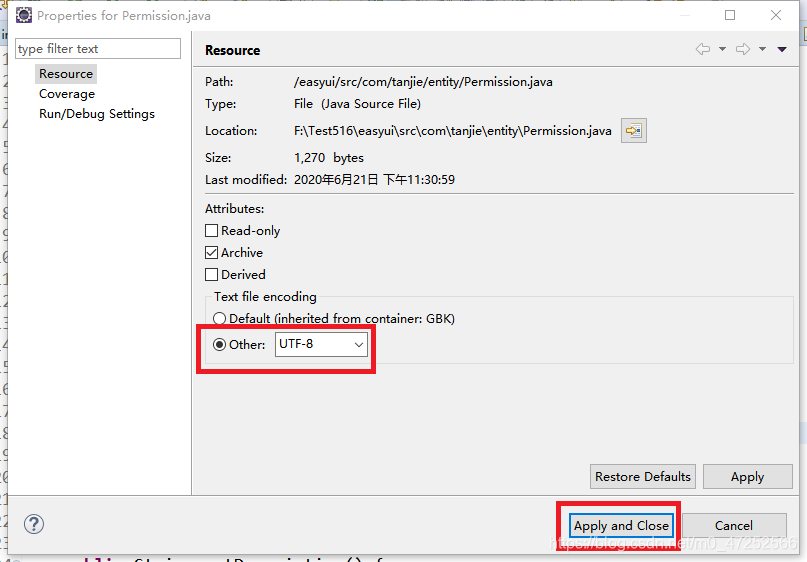Uncheck the Archive checkbox
This screenshot has height=562, width=807.
211,253
